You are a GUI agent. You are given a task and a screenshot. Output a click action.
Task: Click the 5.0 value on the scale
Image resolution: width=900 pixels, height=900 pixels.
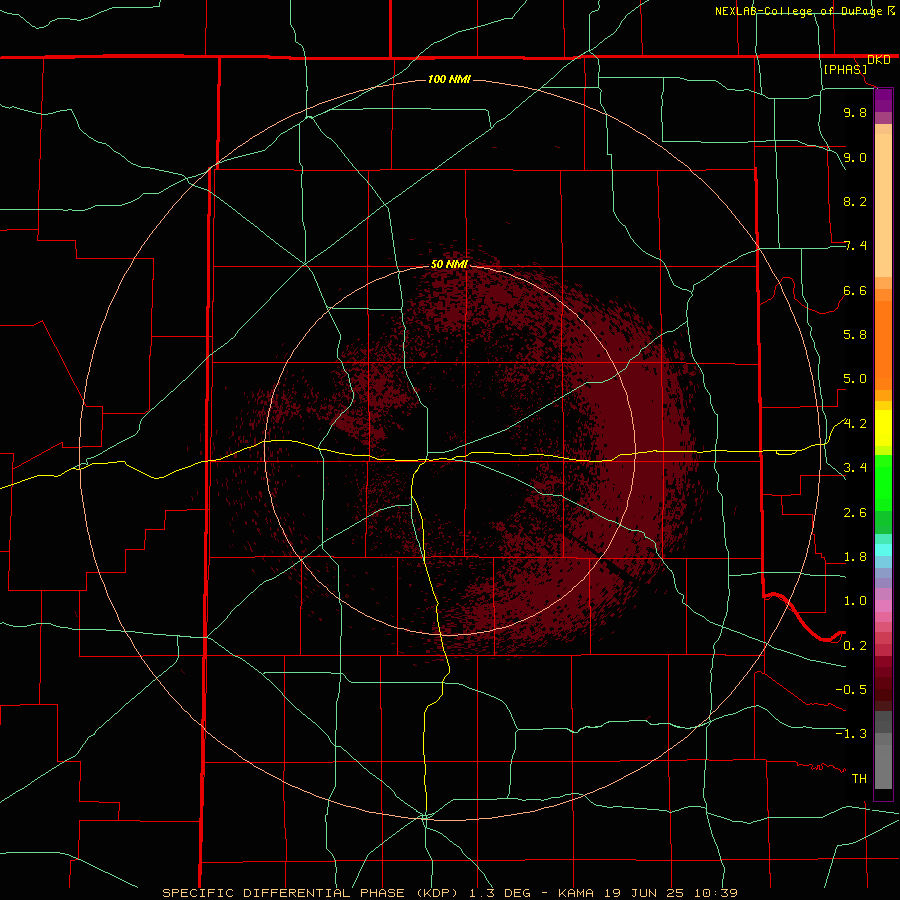pyautogui.click(x=855, y=379)
